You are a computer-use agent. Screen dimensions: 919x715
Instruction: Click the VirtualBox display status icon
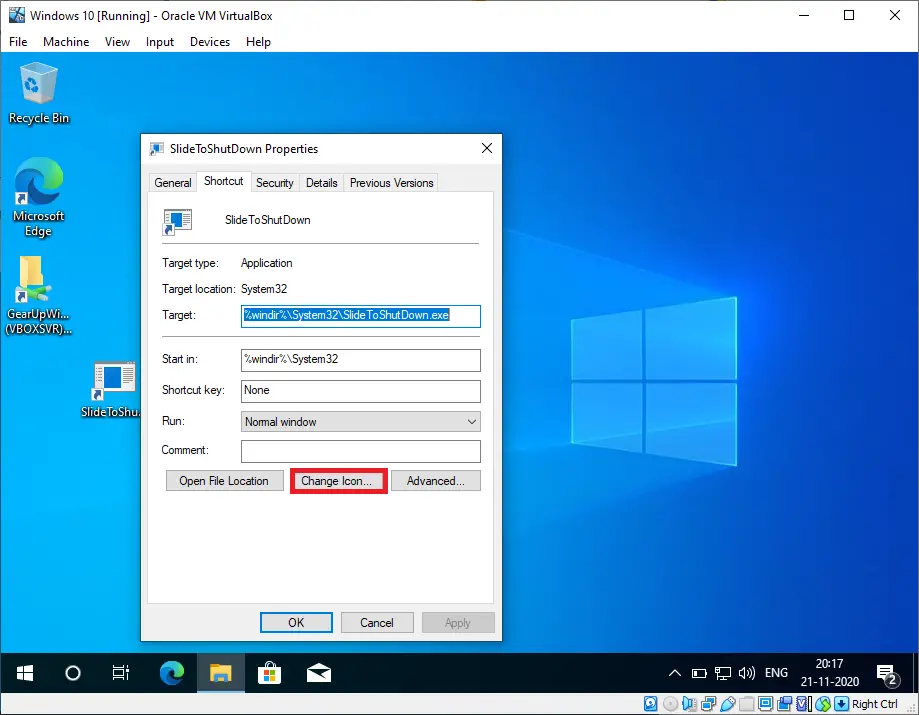[765, 703]
